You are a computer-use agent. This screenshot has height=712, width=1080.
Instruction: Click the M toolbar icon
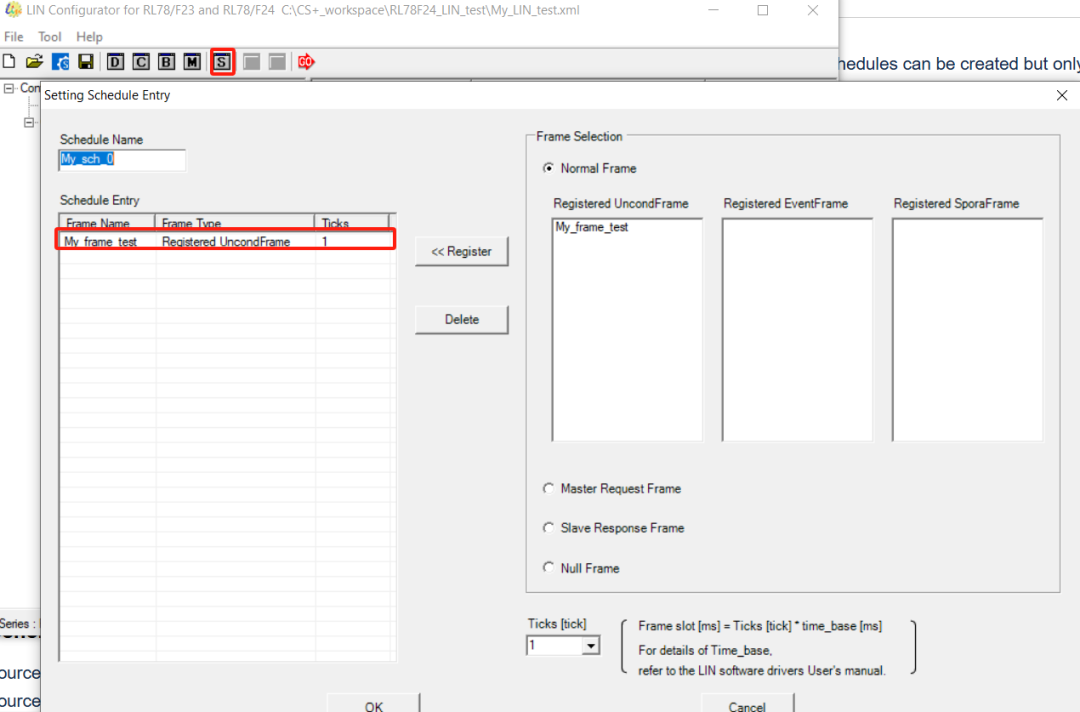coord(192,62)
